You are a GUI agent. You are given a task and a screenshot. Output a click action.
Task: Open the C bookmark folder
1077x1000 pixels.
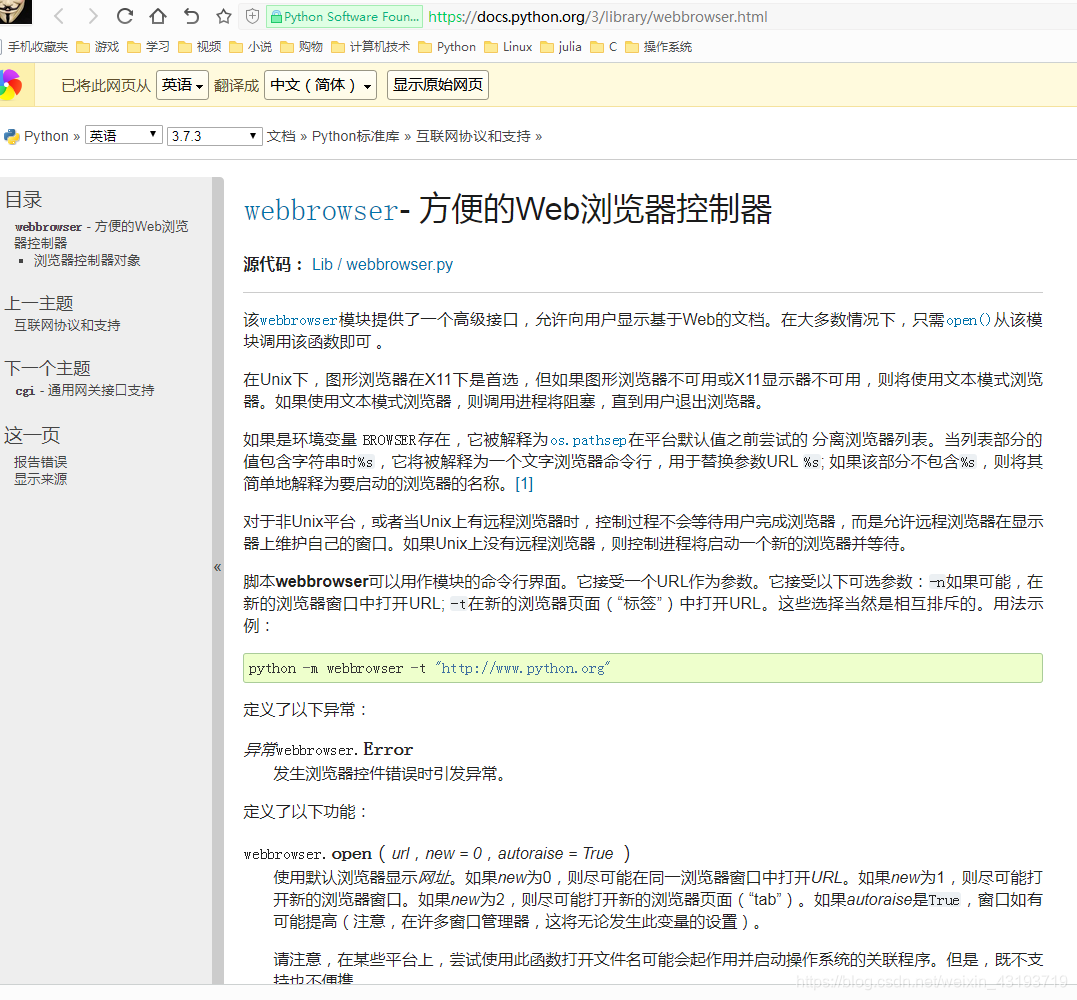(x=604, y=47)
